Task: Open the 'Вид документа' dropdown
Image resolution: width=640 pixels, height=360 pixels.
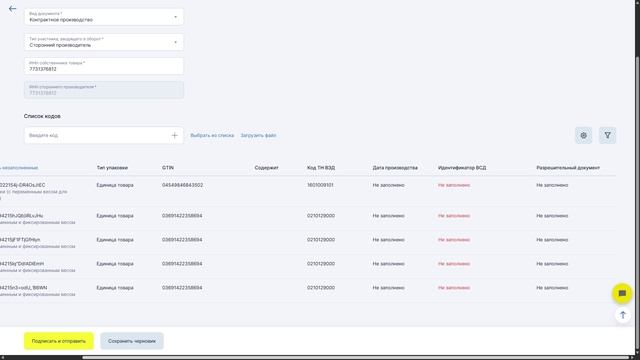Action: click(x=104, y=17)
